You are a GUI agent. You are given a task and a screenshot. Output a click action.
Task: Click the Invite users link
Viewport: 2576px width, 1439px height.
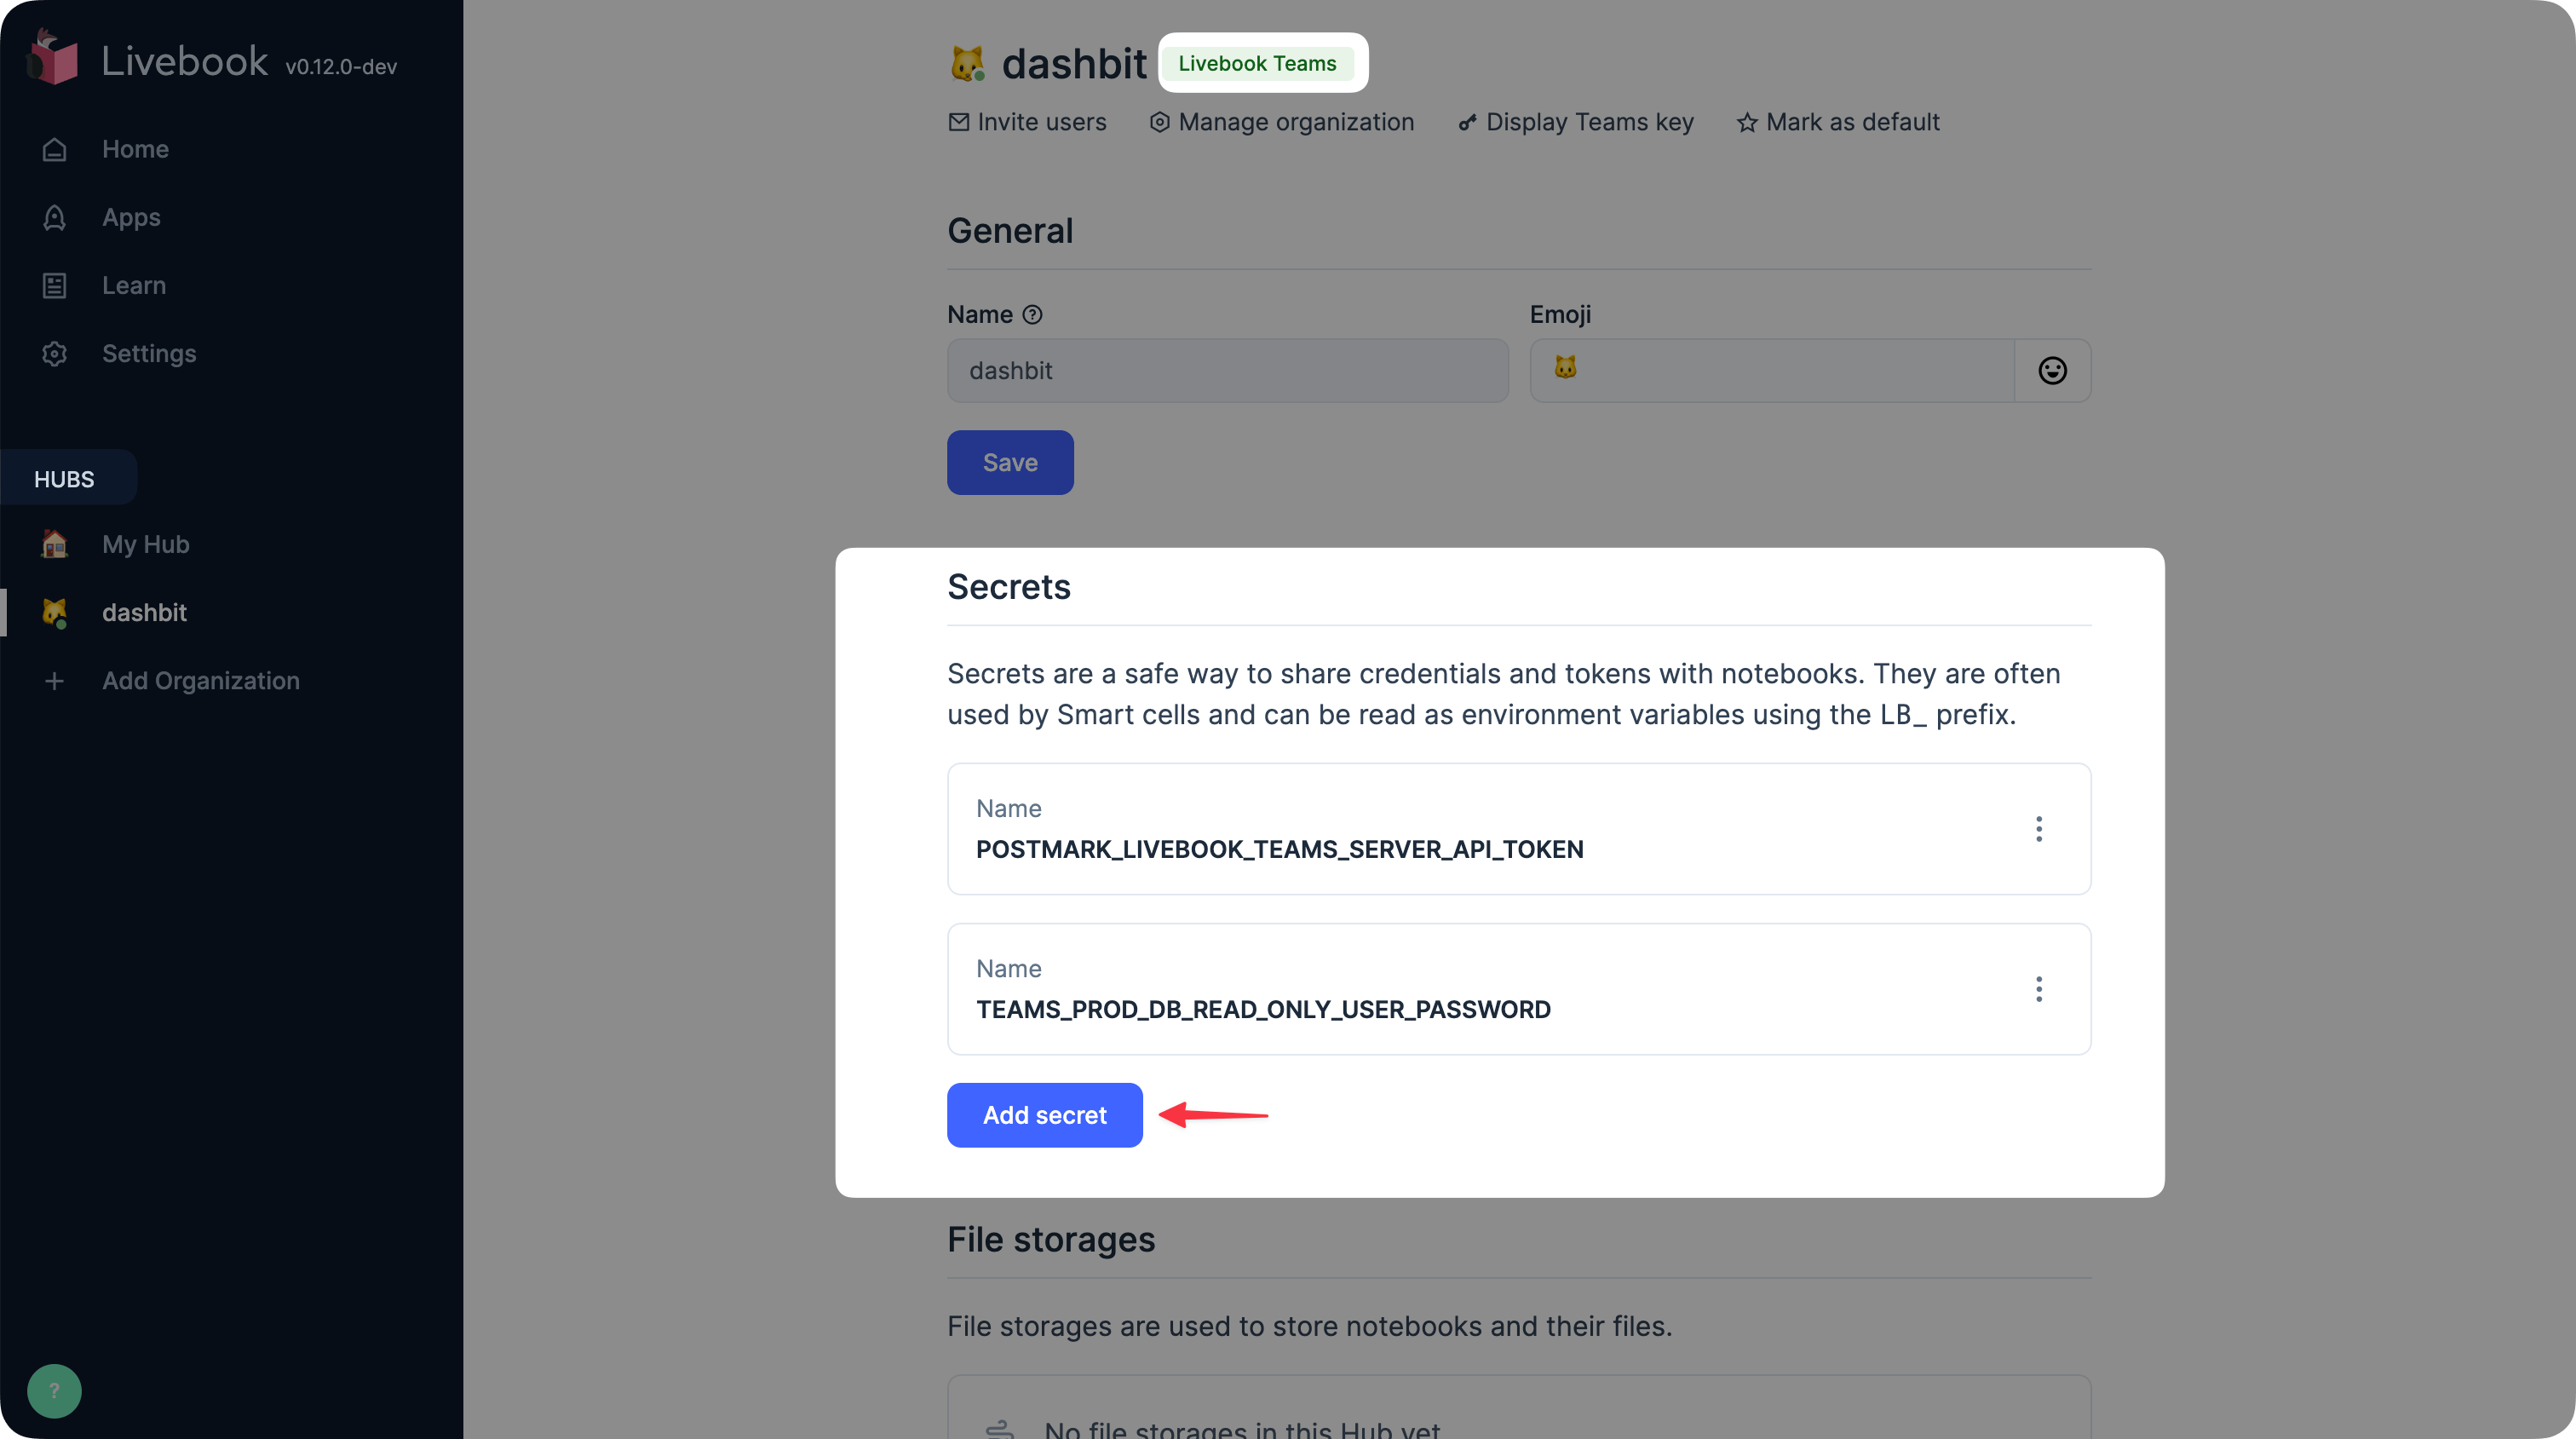pyautogui.click(x=1027, y=122)
